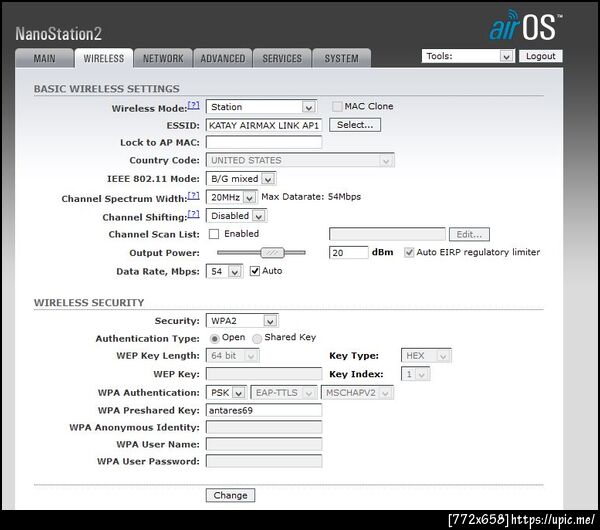Viewport: 600px width, 530px height.
Task: Uncheck the Data Rate Auto checkbox
Action: click(x=254, y=271)
